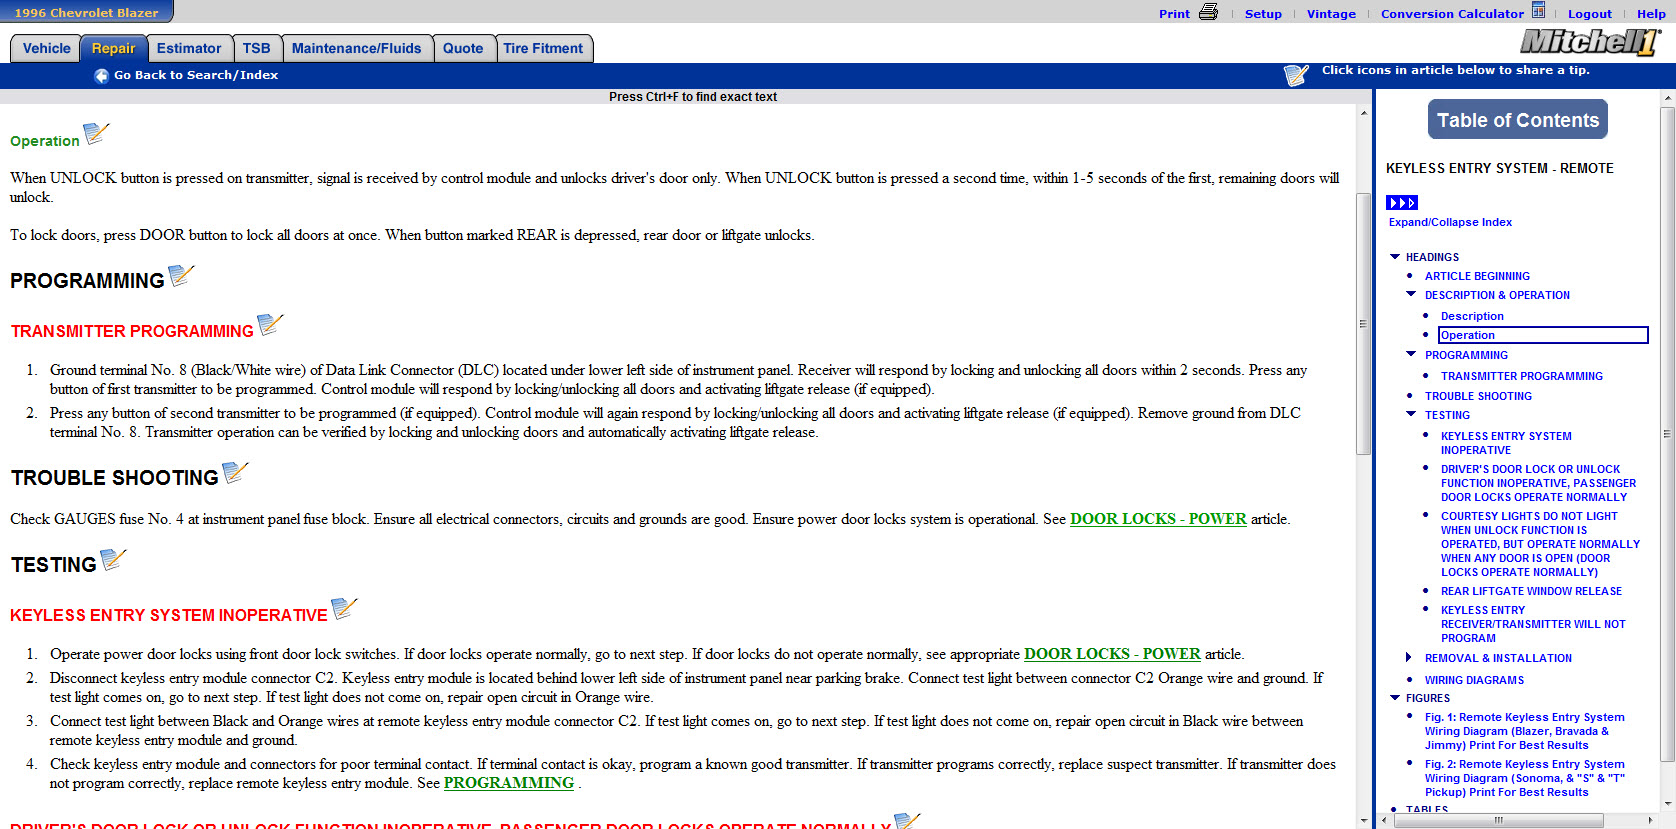Open DOOR LOCKS - POWER link in step 1
Screen dimensions: 1676x829
coord(1112,654)
